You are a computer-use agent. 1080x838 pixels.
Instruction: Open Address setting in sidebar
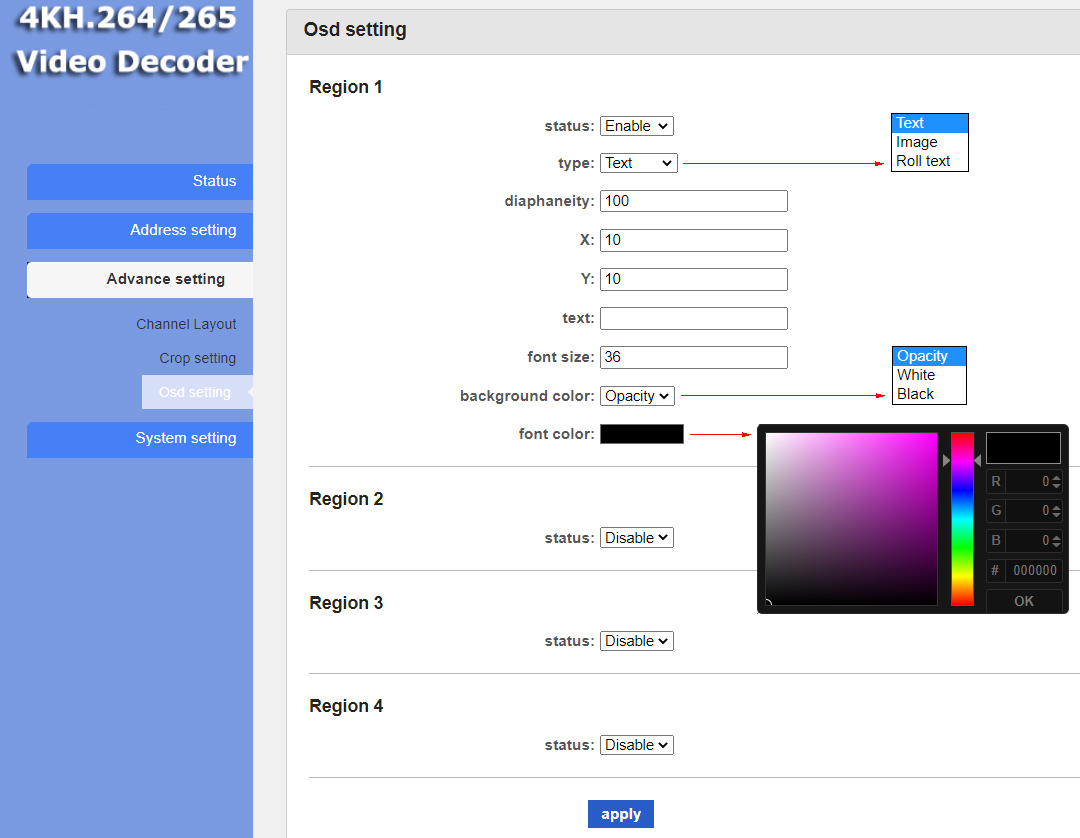coord(140,230)
